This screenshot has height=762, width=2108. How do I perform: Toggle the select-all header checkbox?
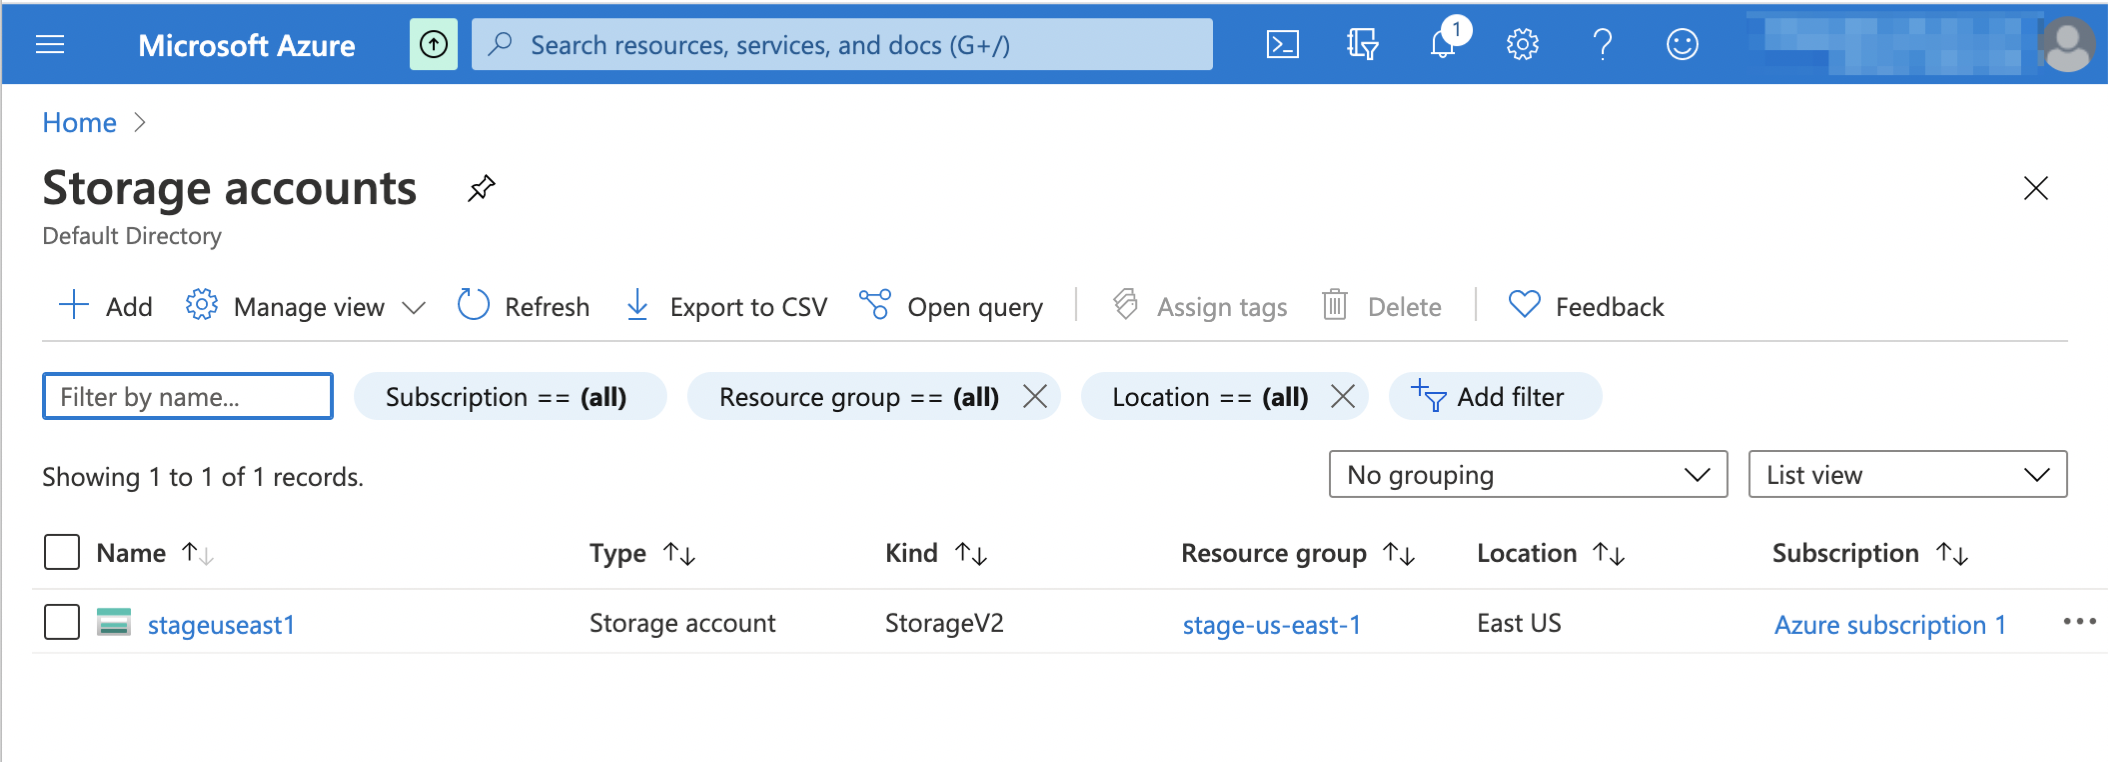62,552
